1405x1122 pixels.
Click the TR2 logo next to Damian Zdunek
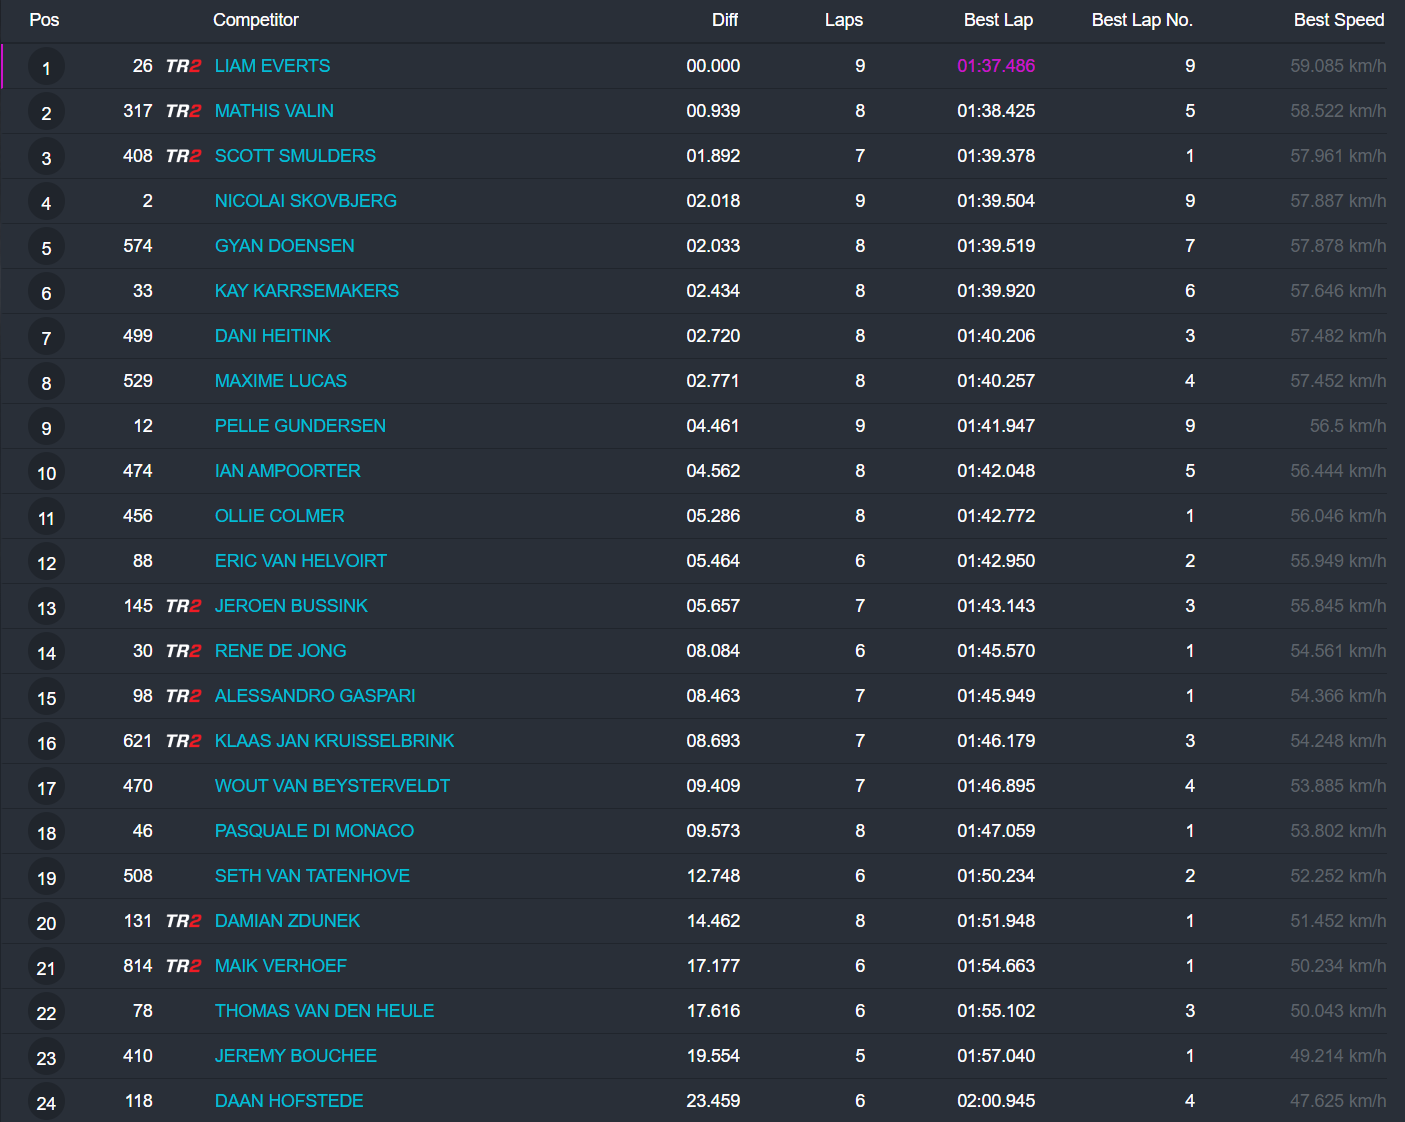pyautogui.click(x=183, y=921)
